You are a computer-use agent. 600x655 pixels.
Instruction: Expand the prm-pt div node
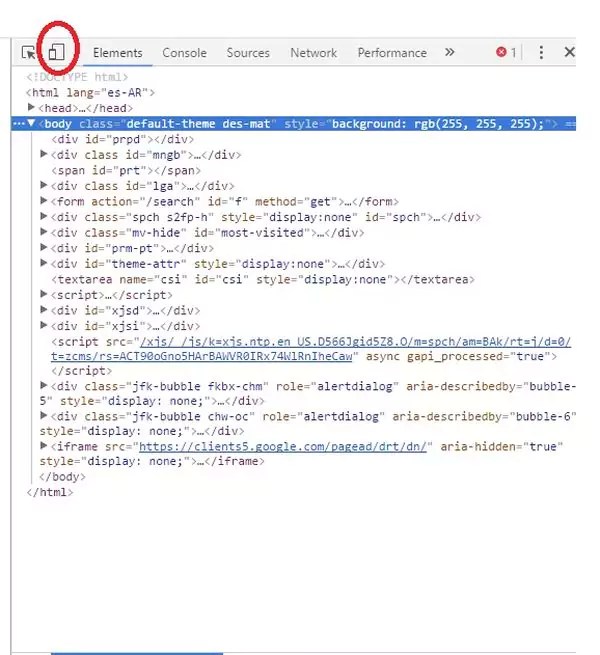pyautogui.click(x=43, y=247)
